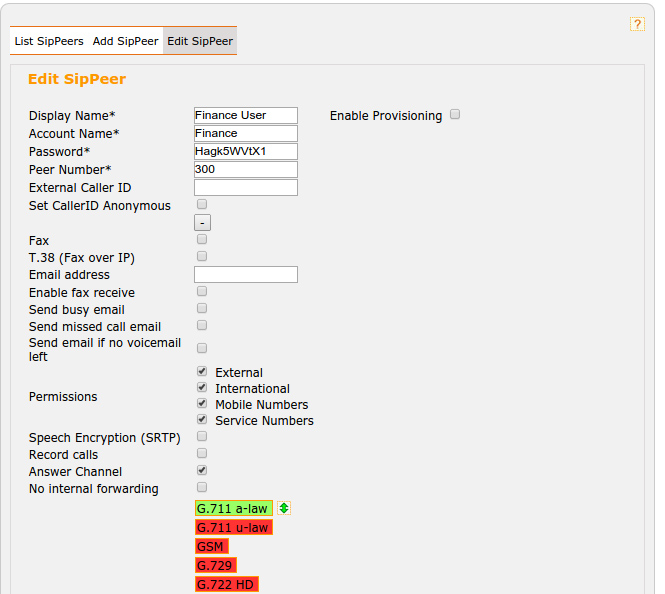This screenshot has height=594, width=665.
Task: Open the Add SipPeer tab
Action: coord(125,41)
